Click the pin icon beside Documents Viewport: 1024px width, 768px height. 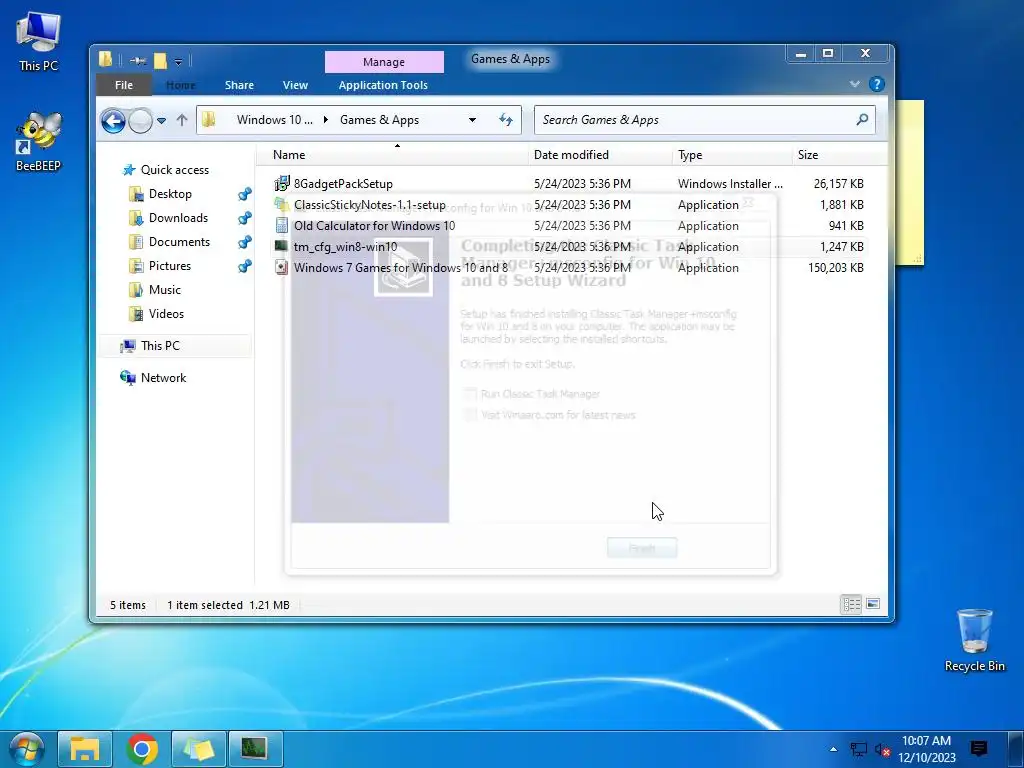click(x=245, y=242)
